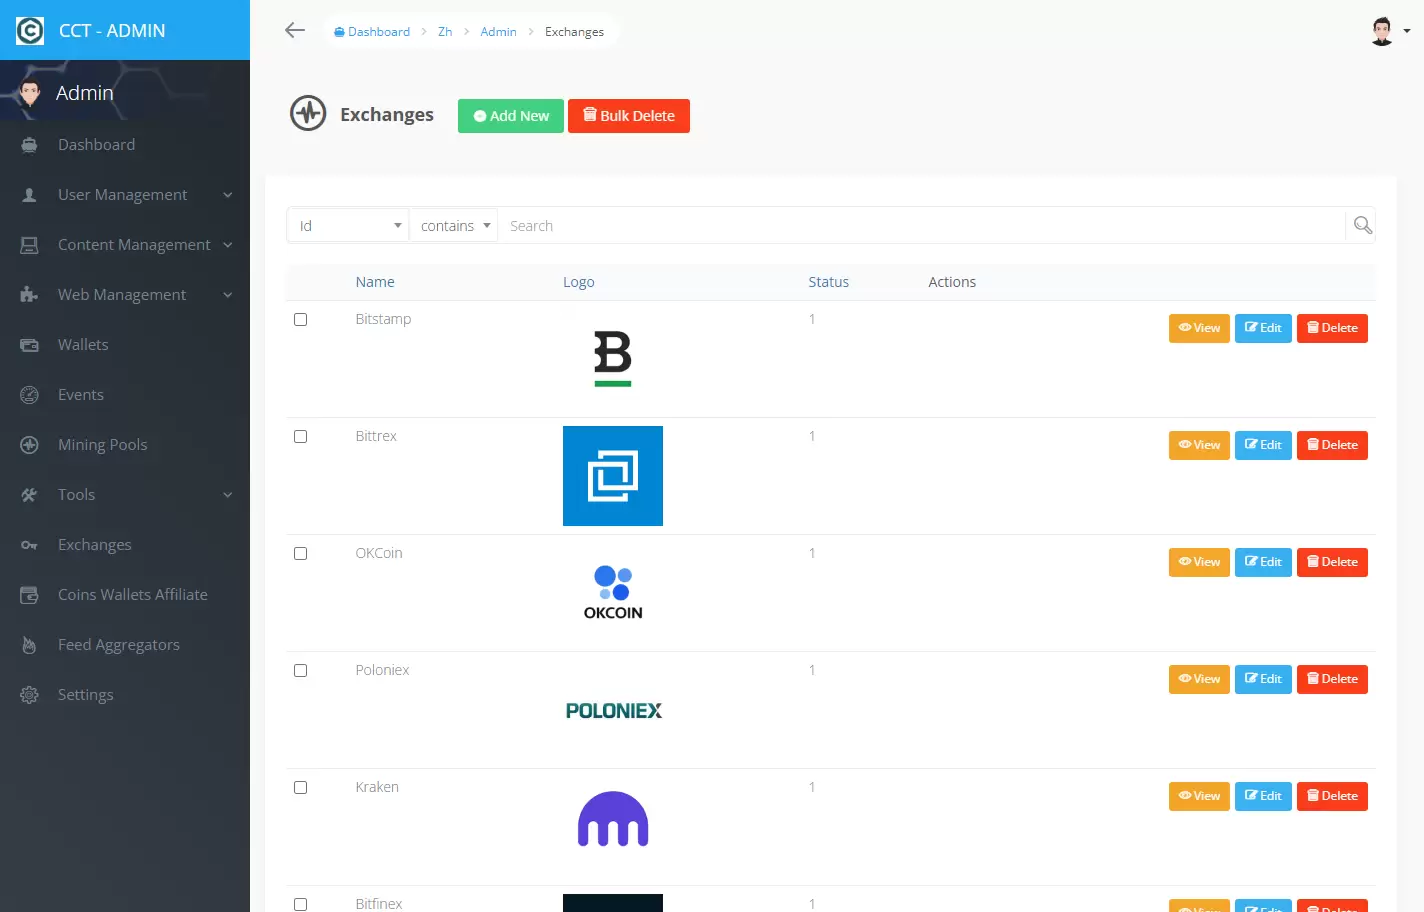Click the search magnifier icon
This screenshot has width=1424, height=912.
point(1362,225)
